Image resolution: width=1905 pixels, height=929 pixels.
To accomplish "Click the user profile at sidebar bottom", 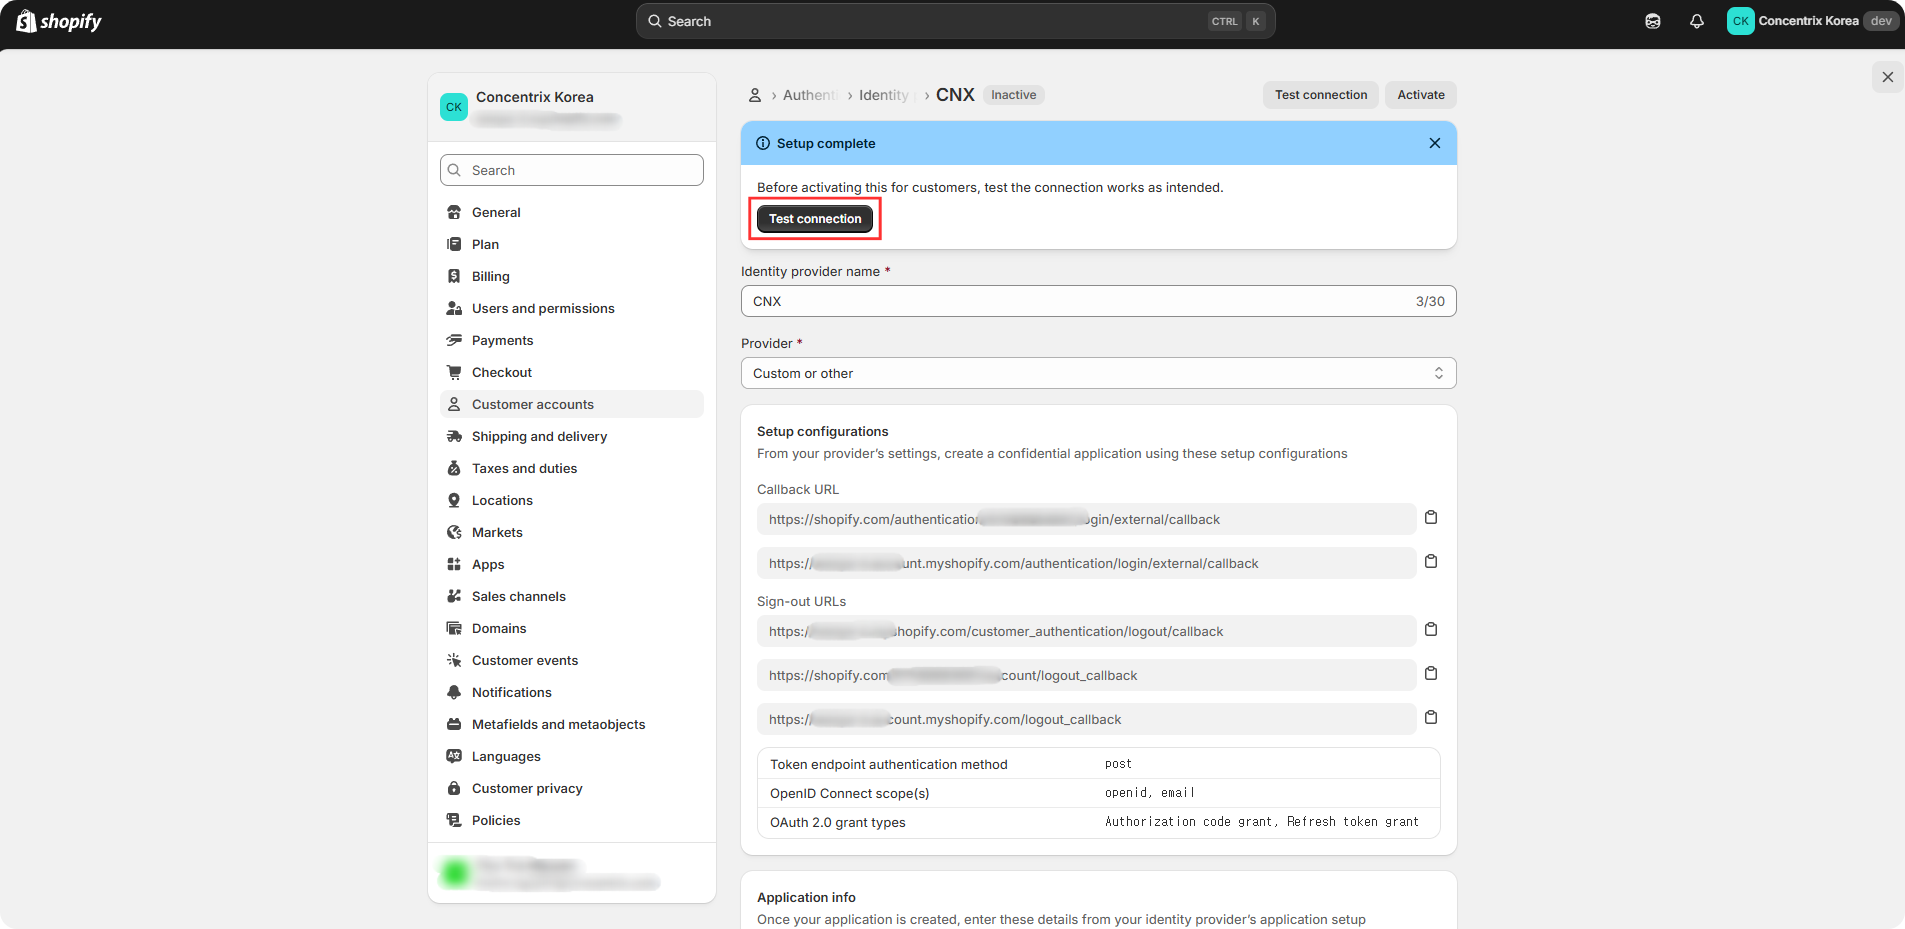I will tap(572, 873).
